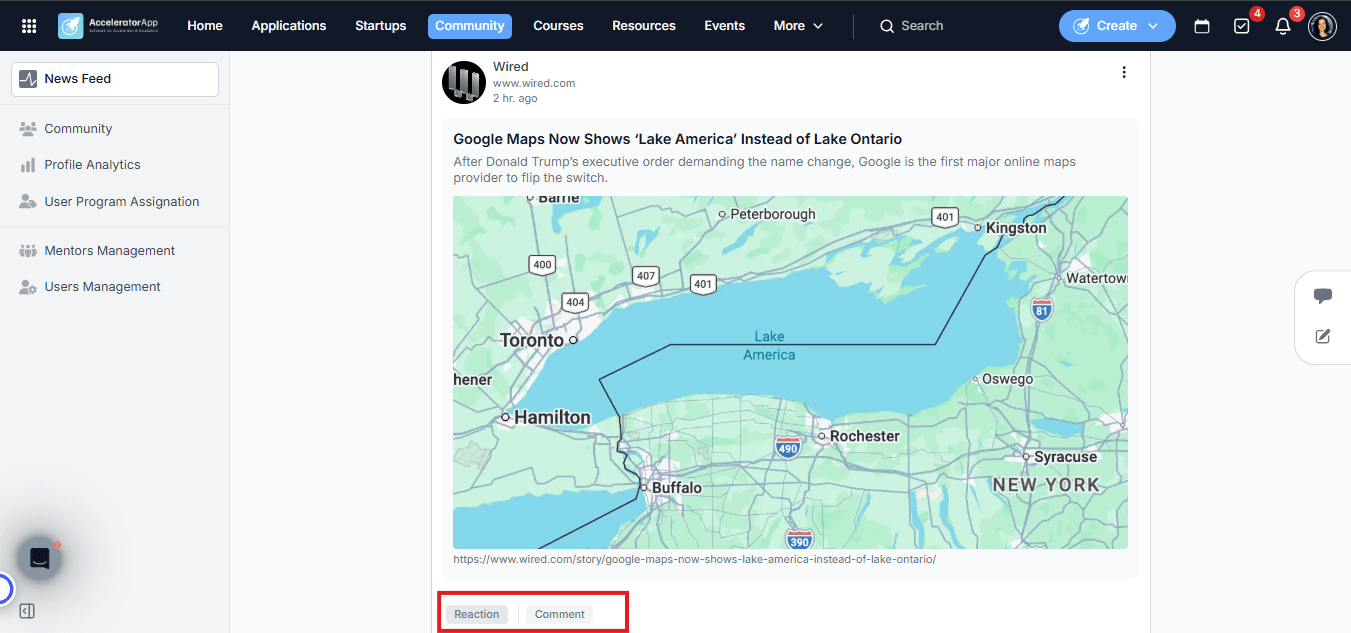Click the User Program Assignation icon

point(28,201)
